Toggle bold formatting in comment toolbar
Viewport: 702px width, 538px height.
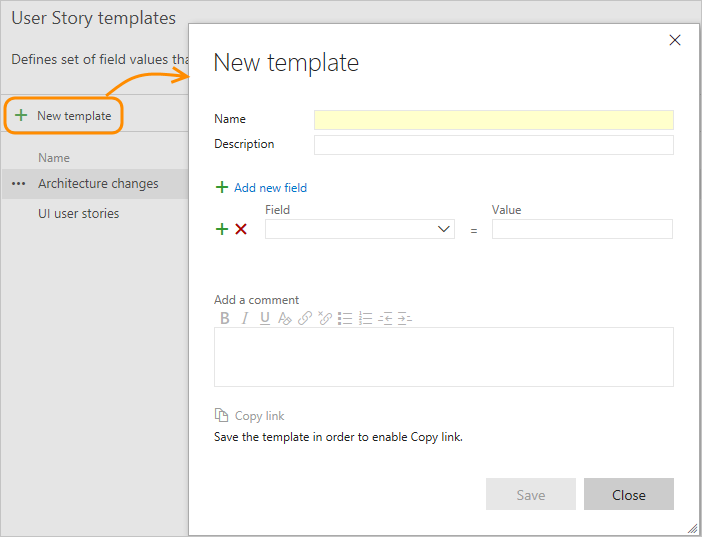pos(225,318)
